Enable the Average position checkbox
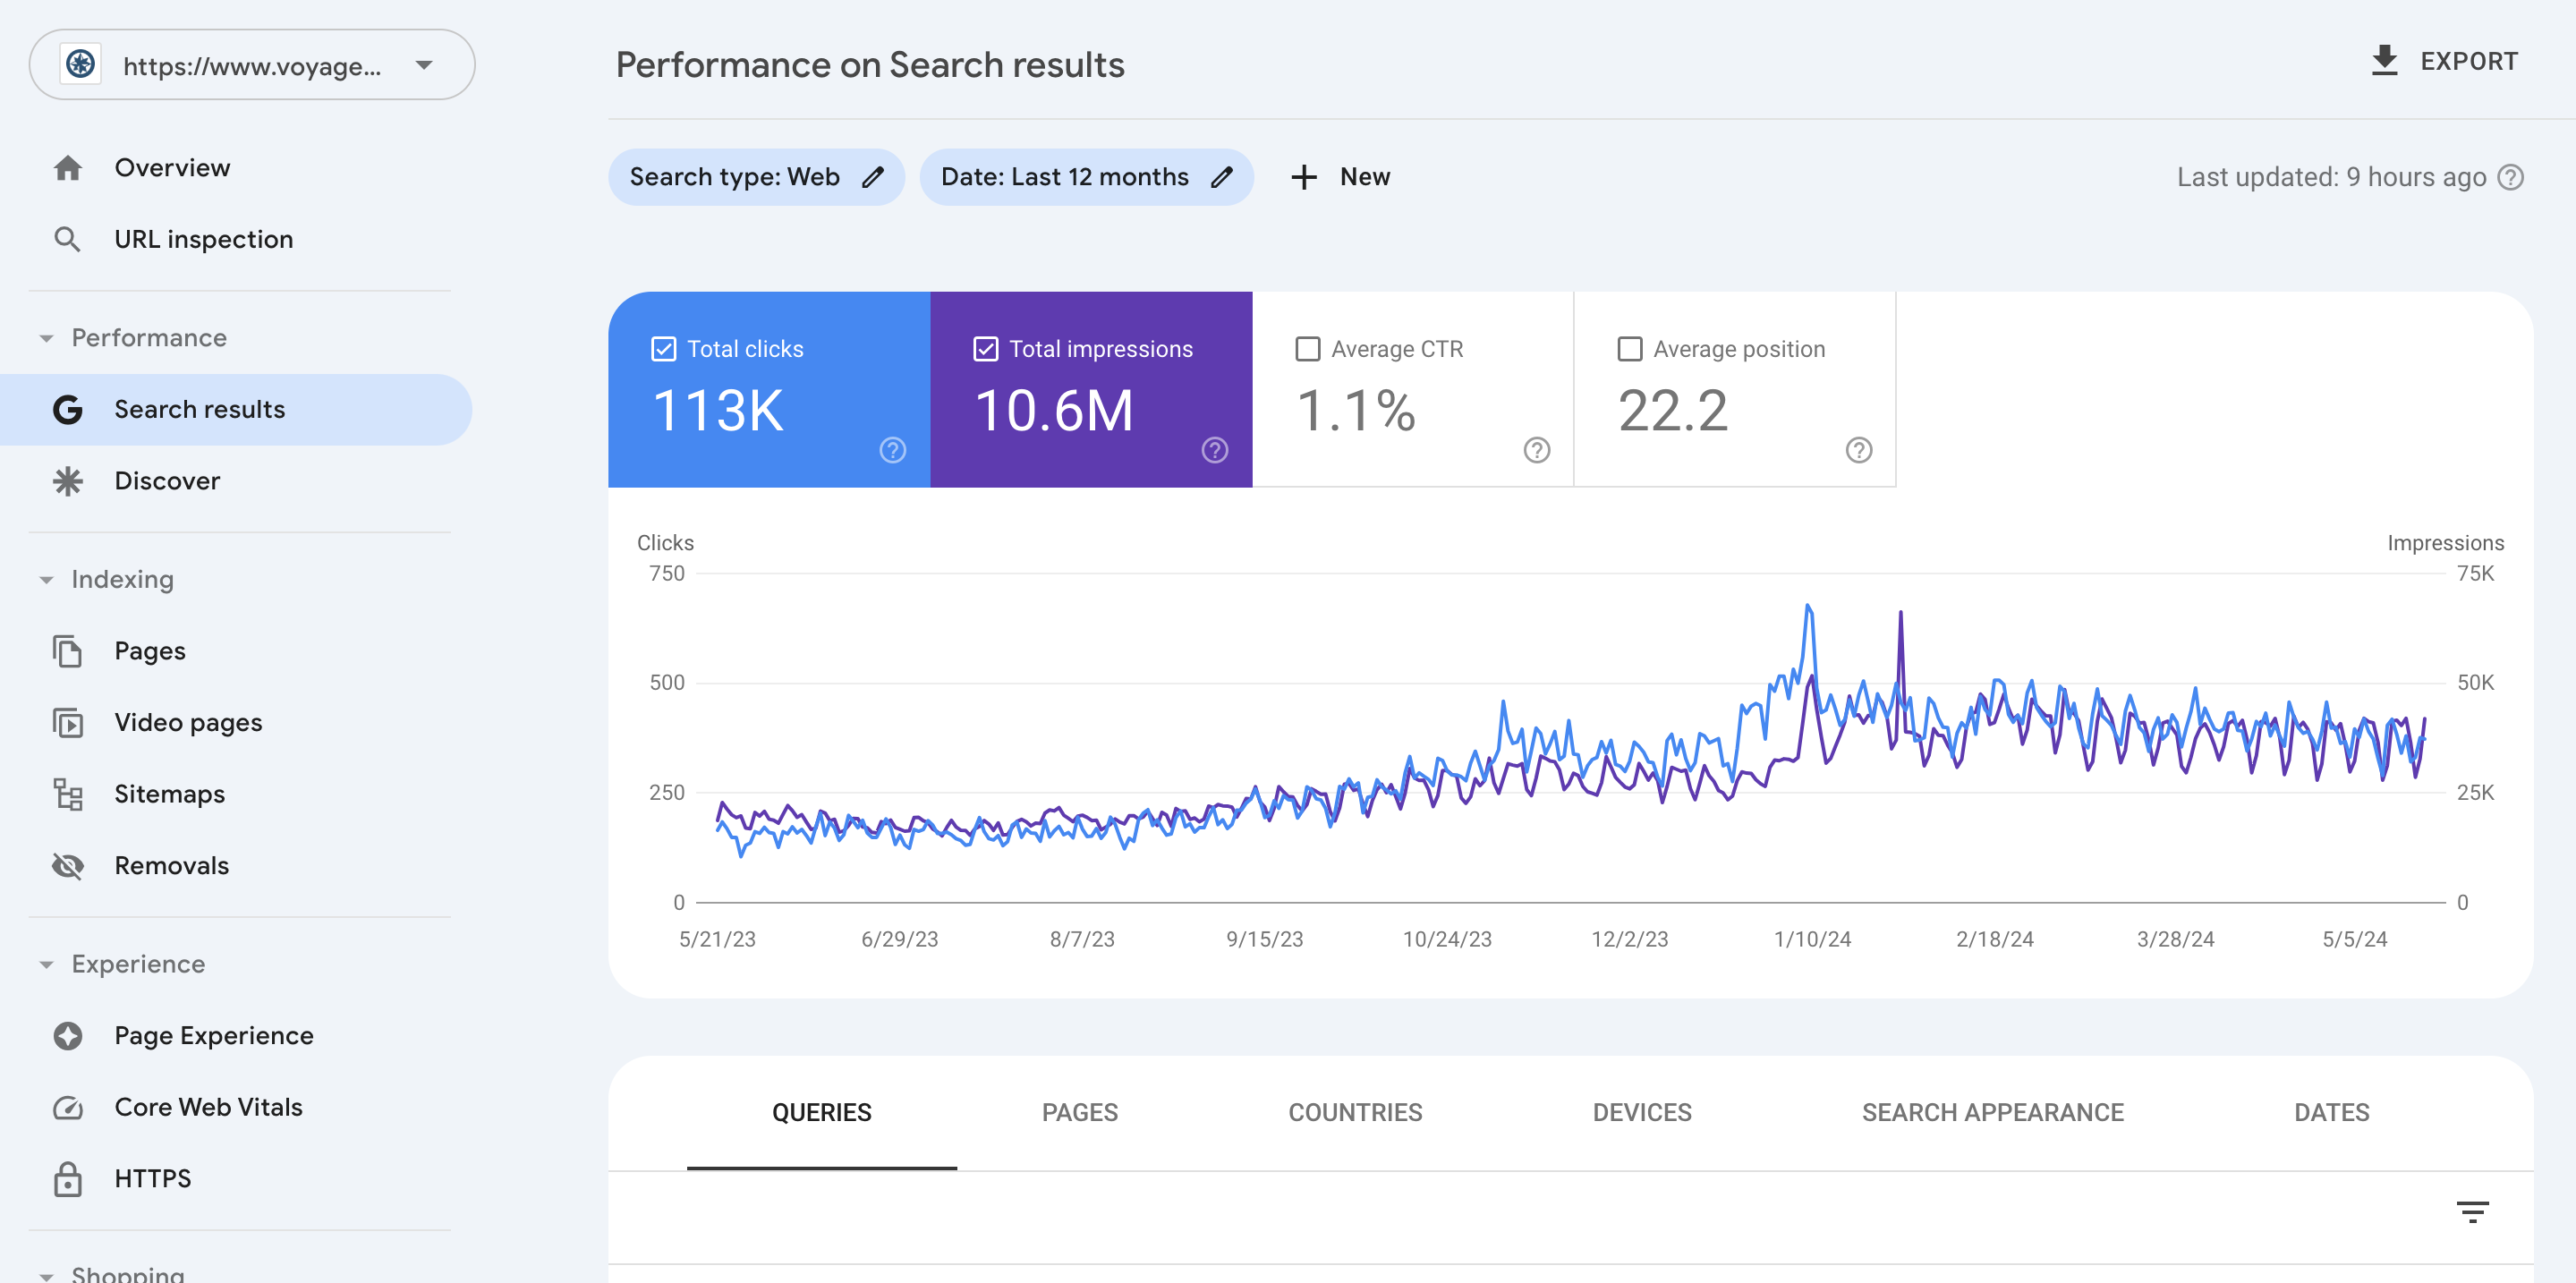 click(1629, 349)
